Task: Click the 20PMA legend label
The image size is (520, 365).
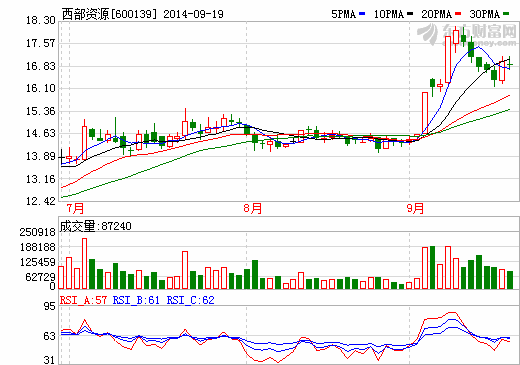Action: tap(437, 14)
